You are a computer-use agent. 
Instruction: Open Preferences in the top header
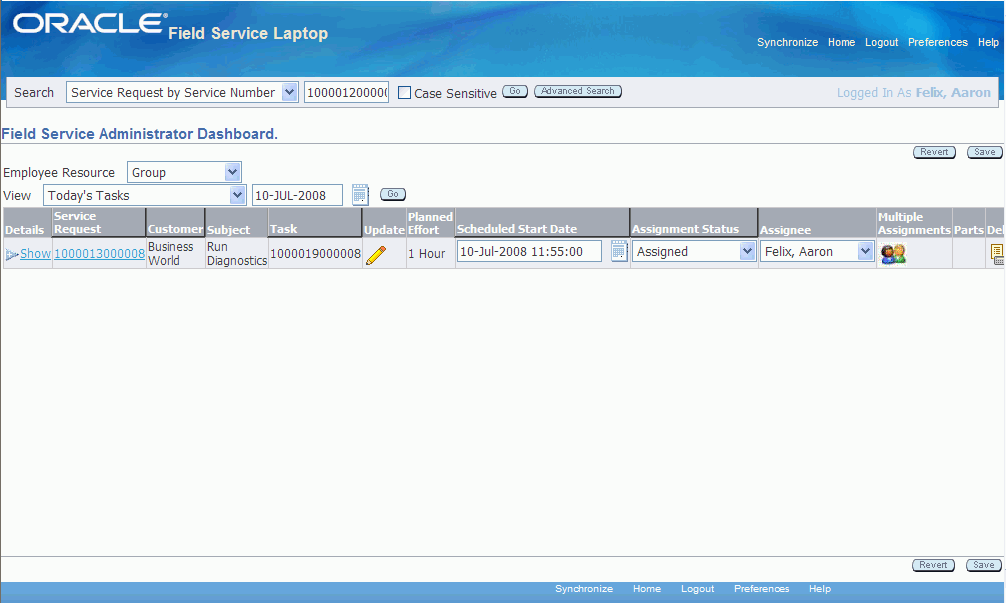click(937, 42)
